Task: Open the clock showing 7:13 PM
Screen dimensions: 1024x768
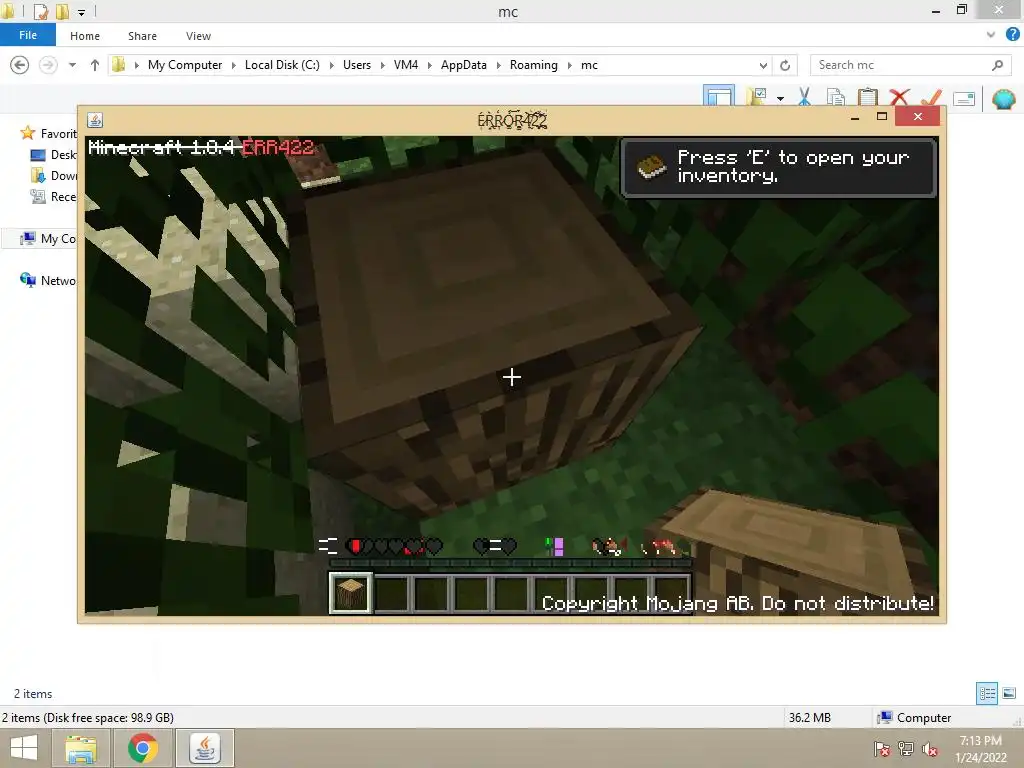Action: tap(981, 749)
